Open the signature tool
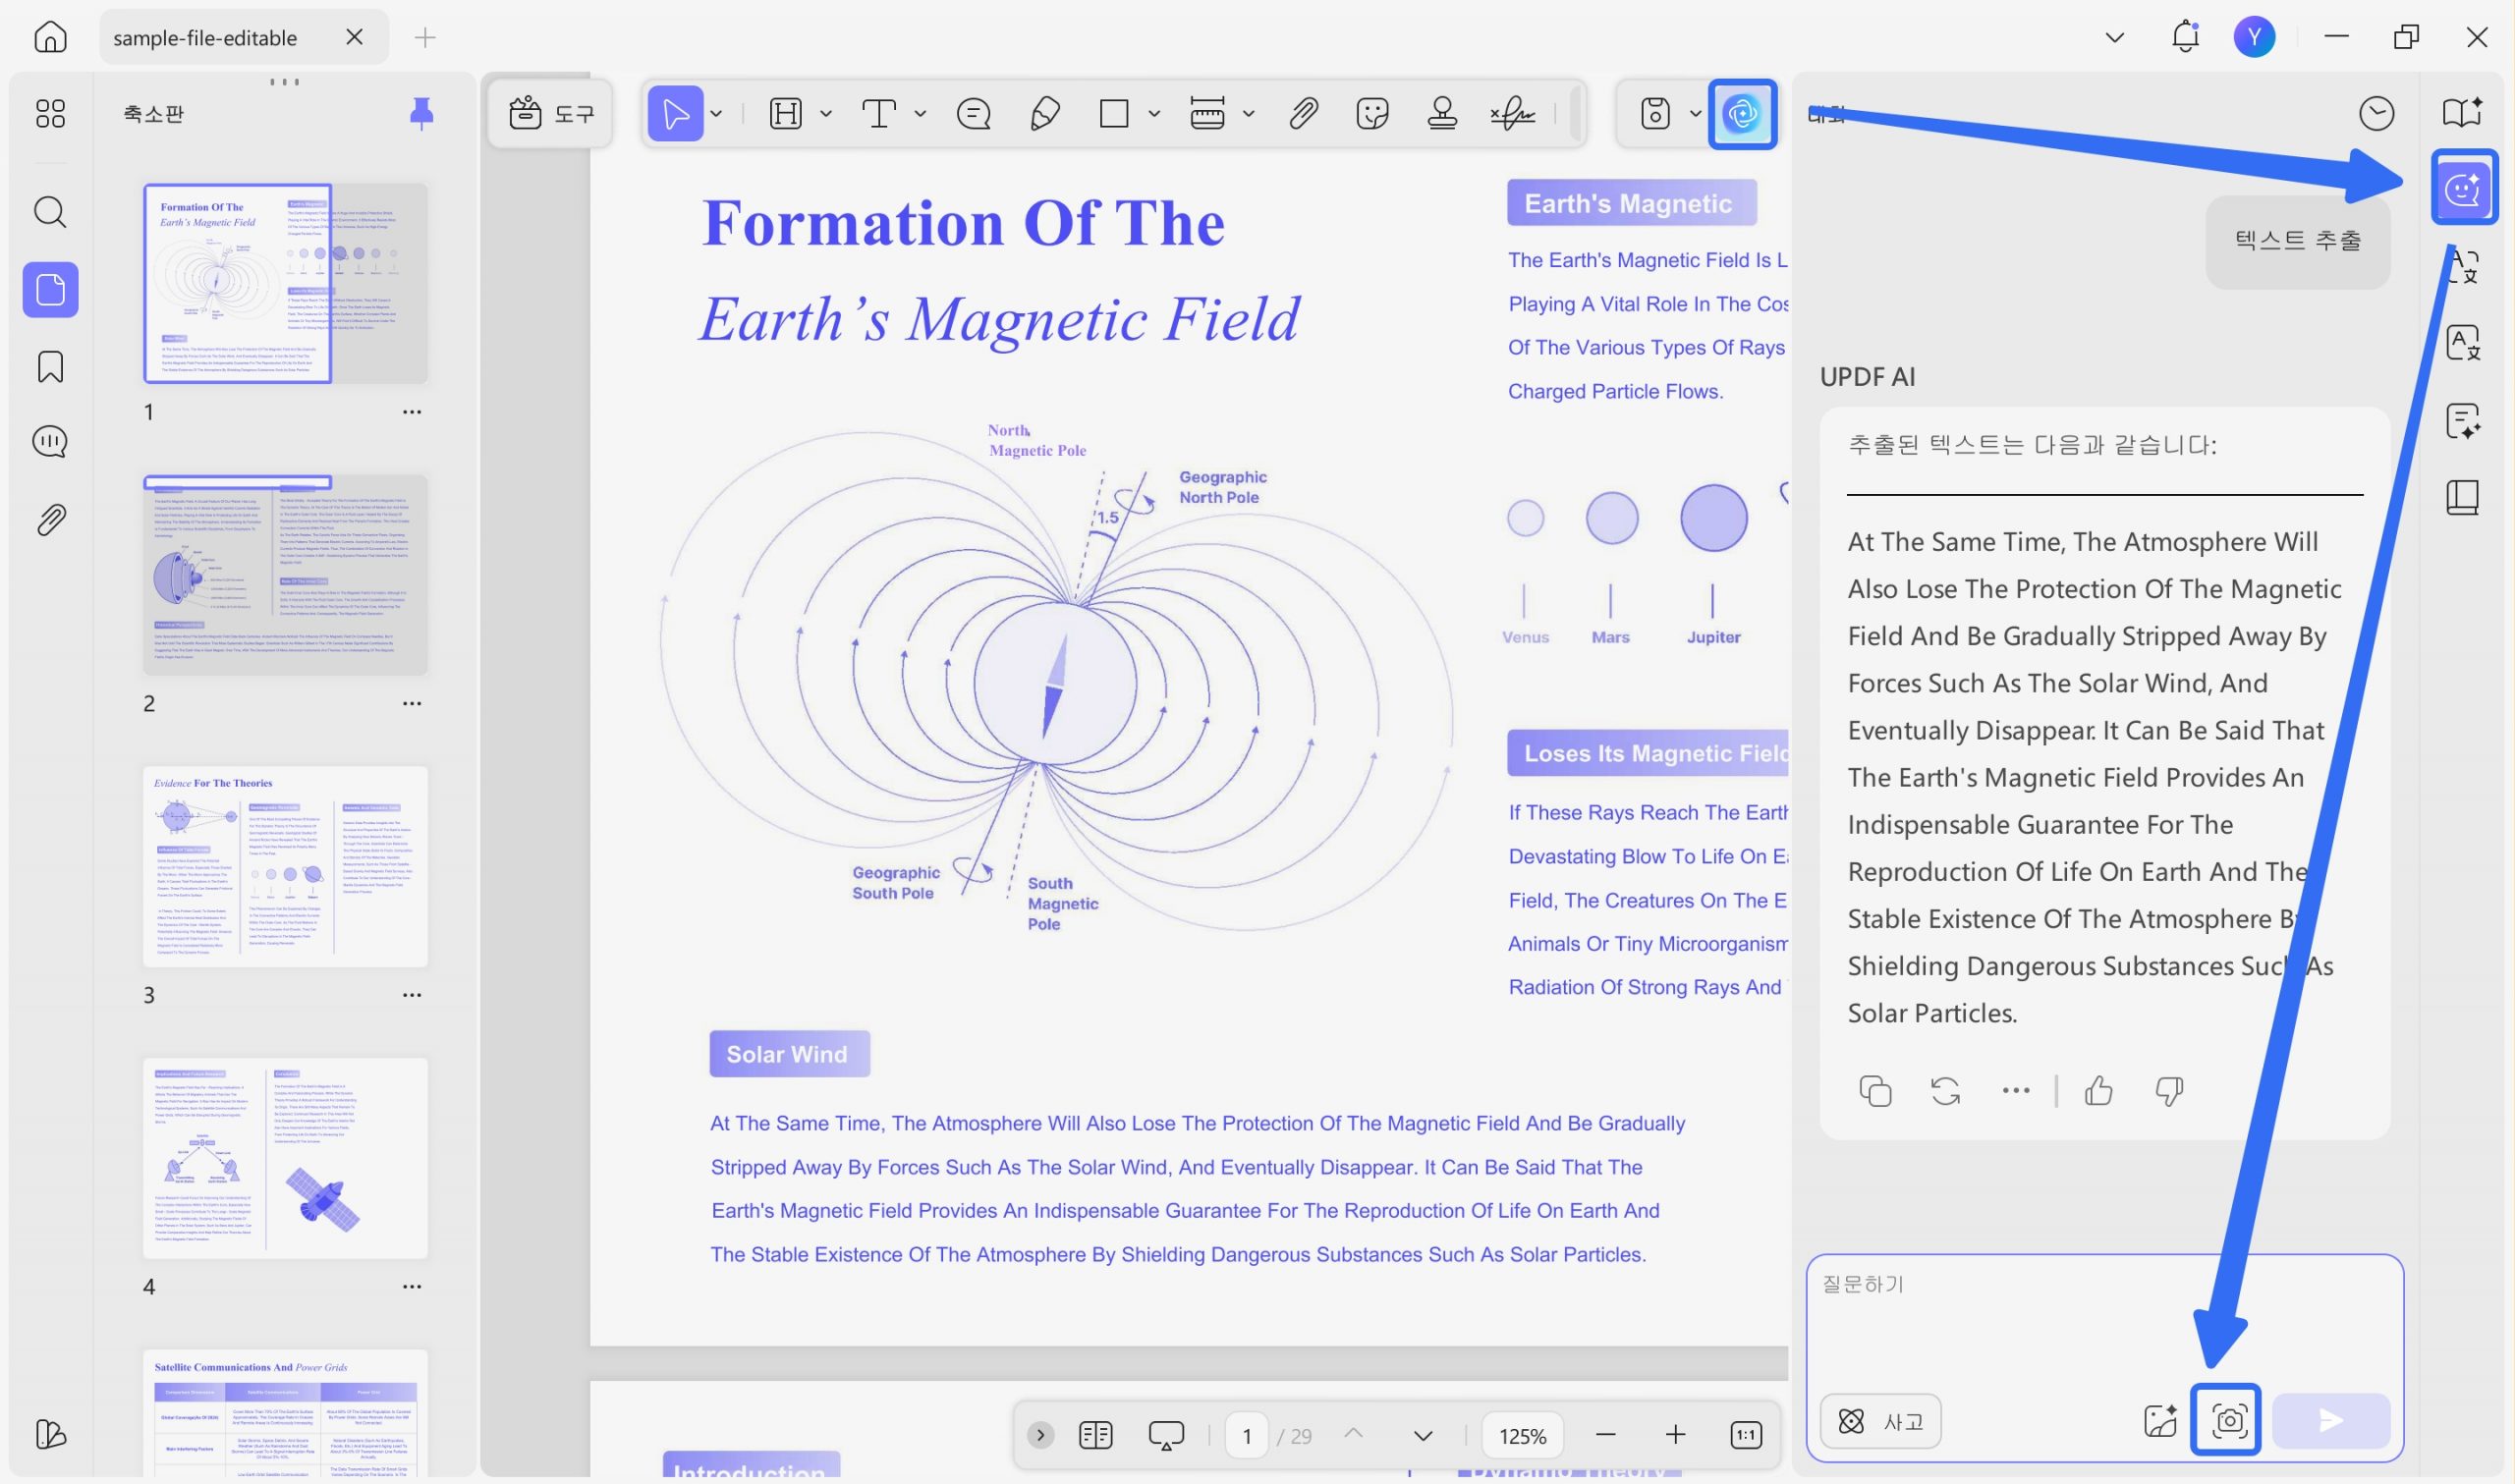Image resolution: width=2515 pixels, height=1484 pixels. tap(1512, 113)
